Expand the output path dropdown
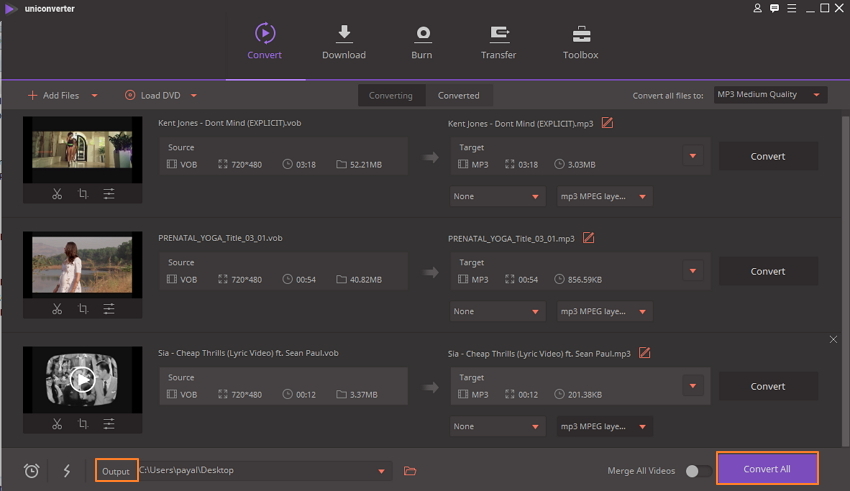 click(381, 471)
